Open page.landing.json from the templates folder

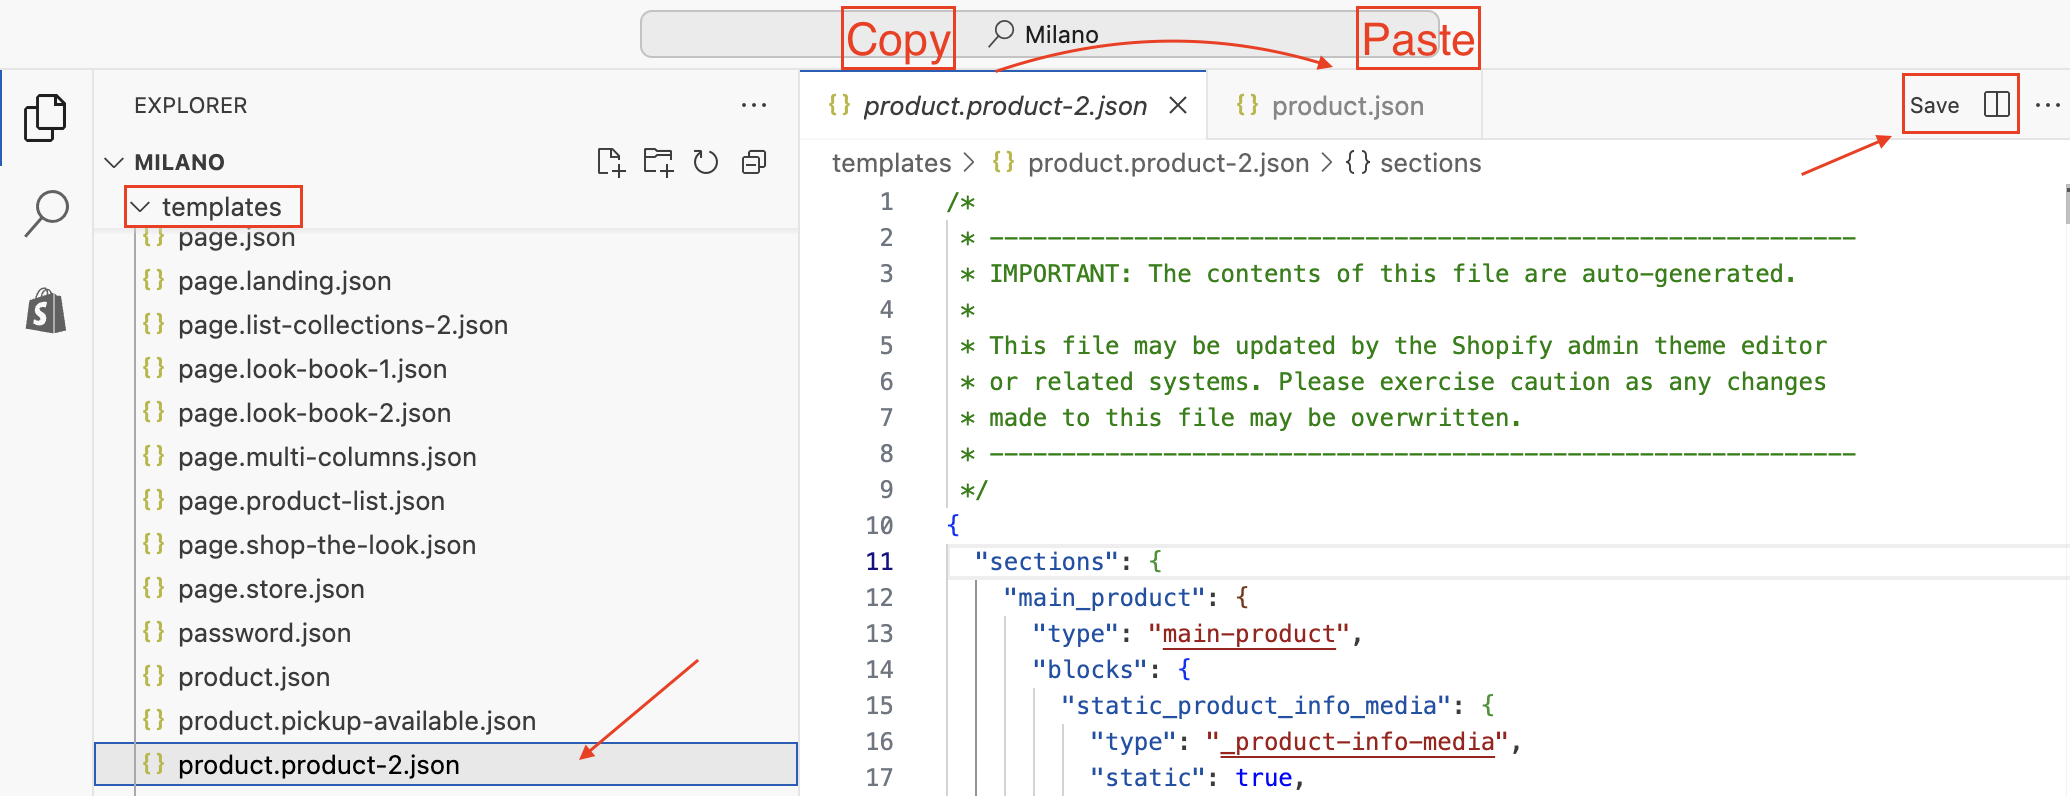coord(284,281)
